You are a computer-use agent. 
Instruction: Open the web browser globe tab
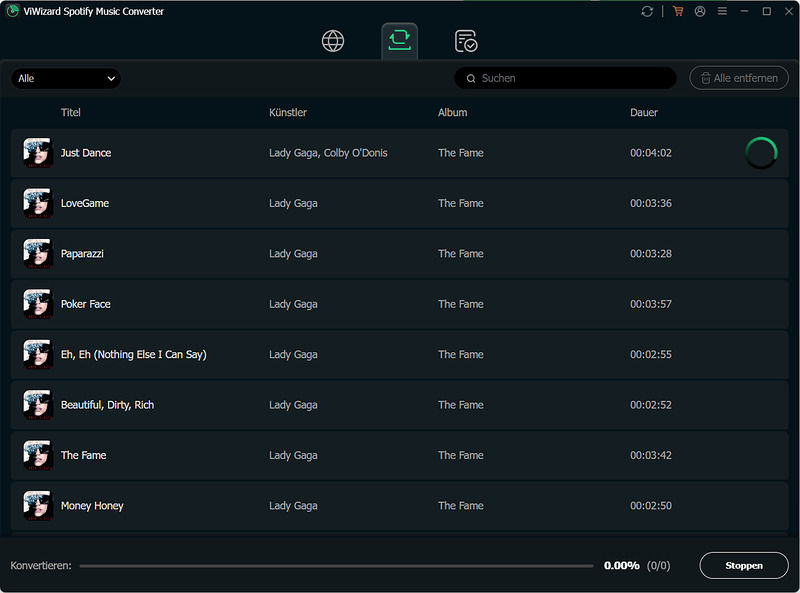pyautogui.click(x=333, y=41)
